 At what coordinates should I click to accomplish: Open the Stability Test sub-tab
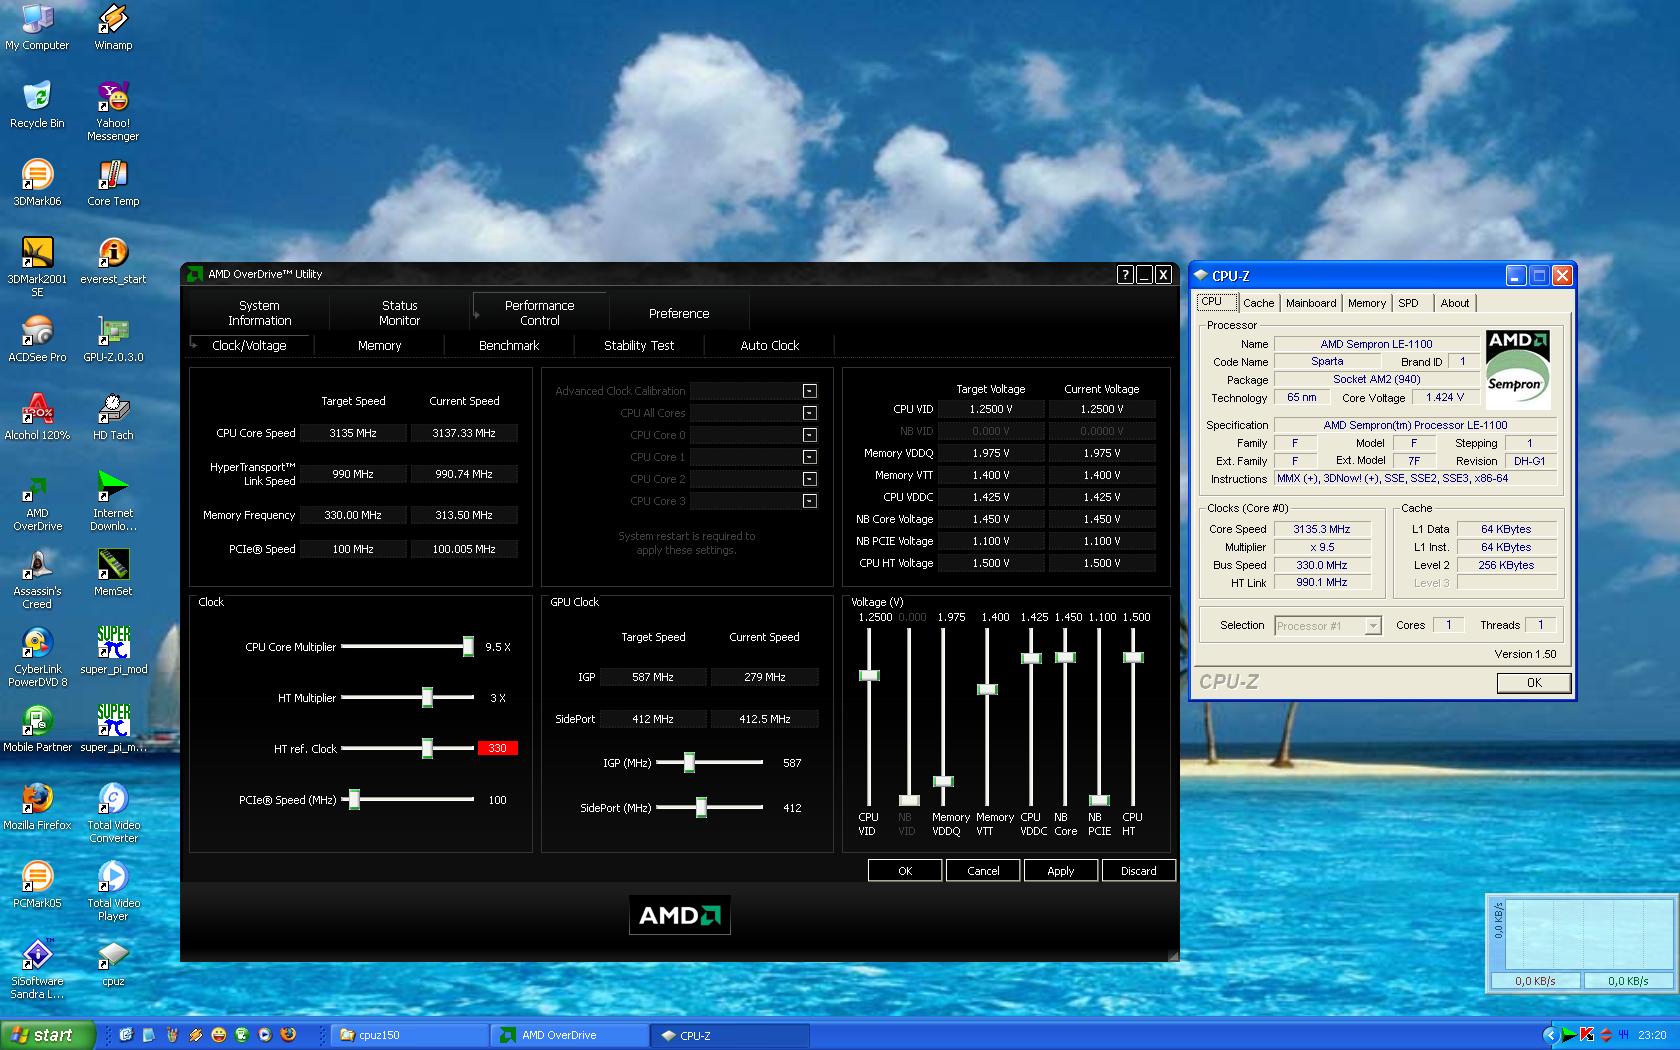639,345
